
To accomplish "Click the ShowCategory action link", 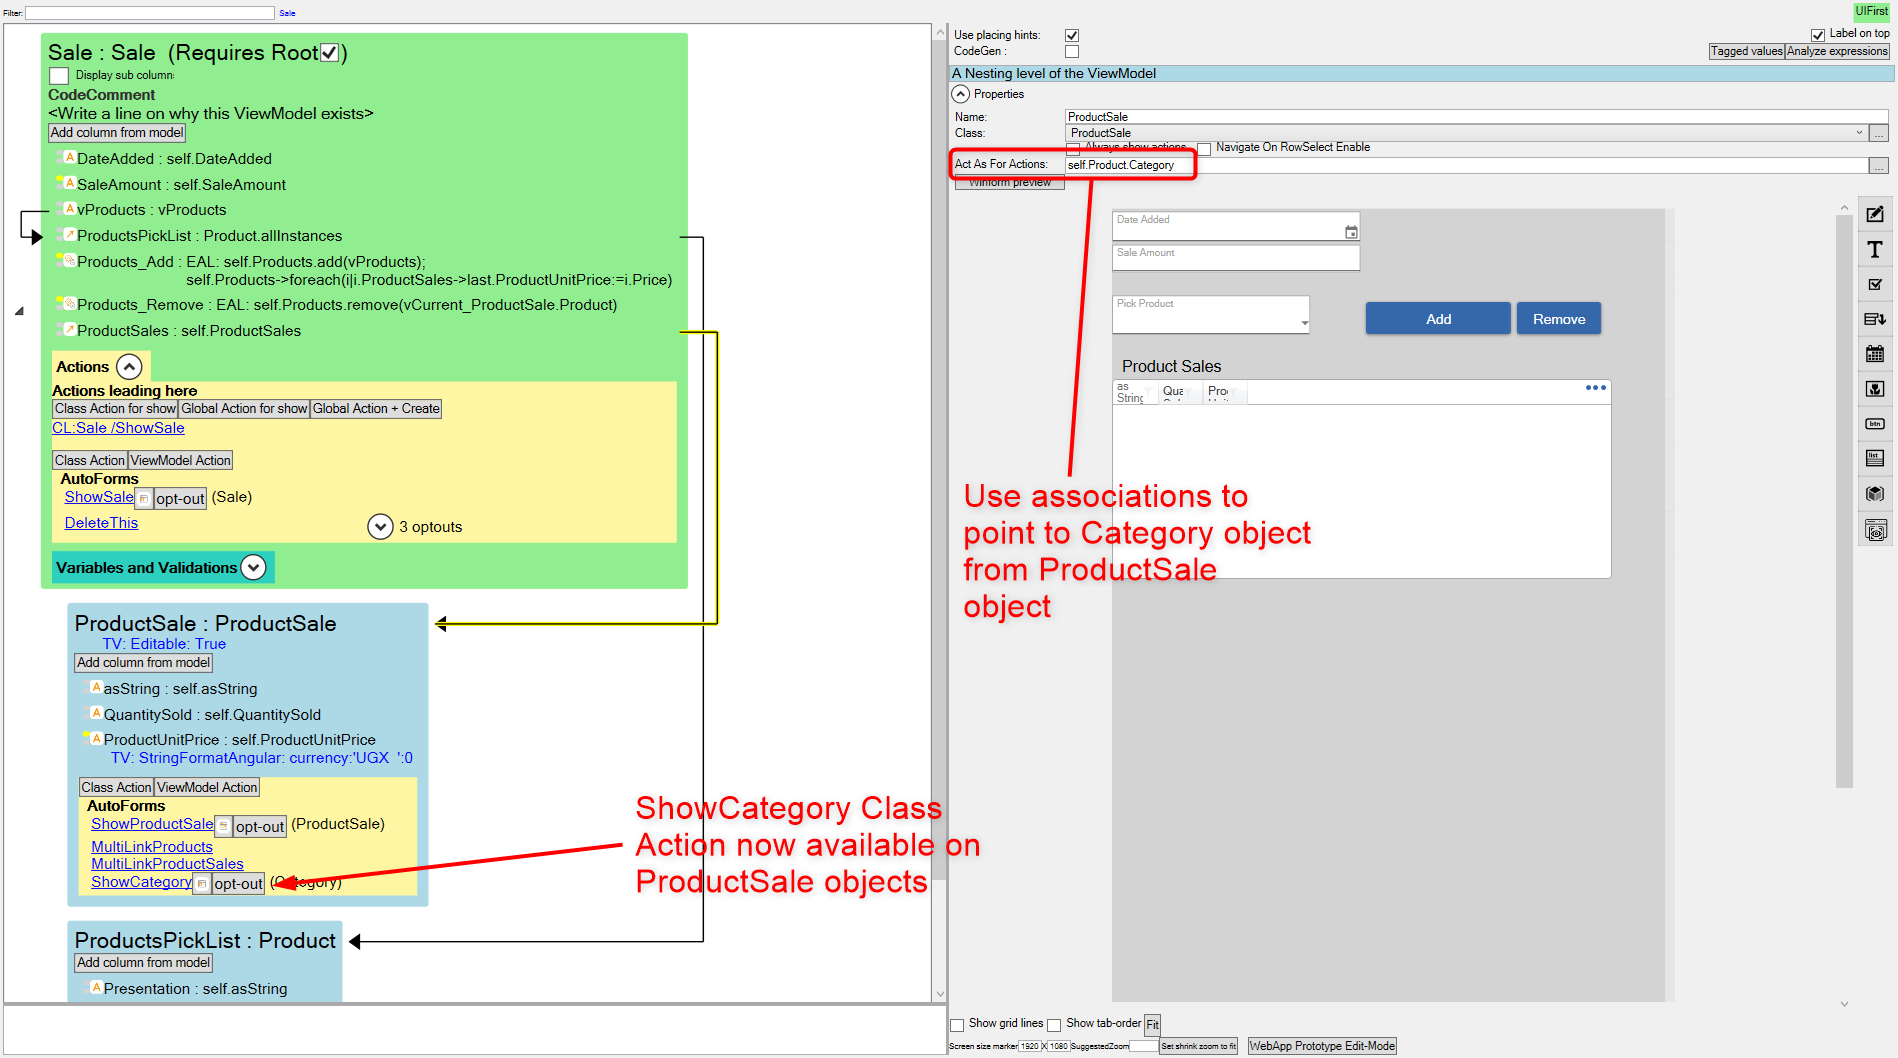I will click(141, 882).
